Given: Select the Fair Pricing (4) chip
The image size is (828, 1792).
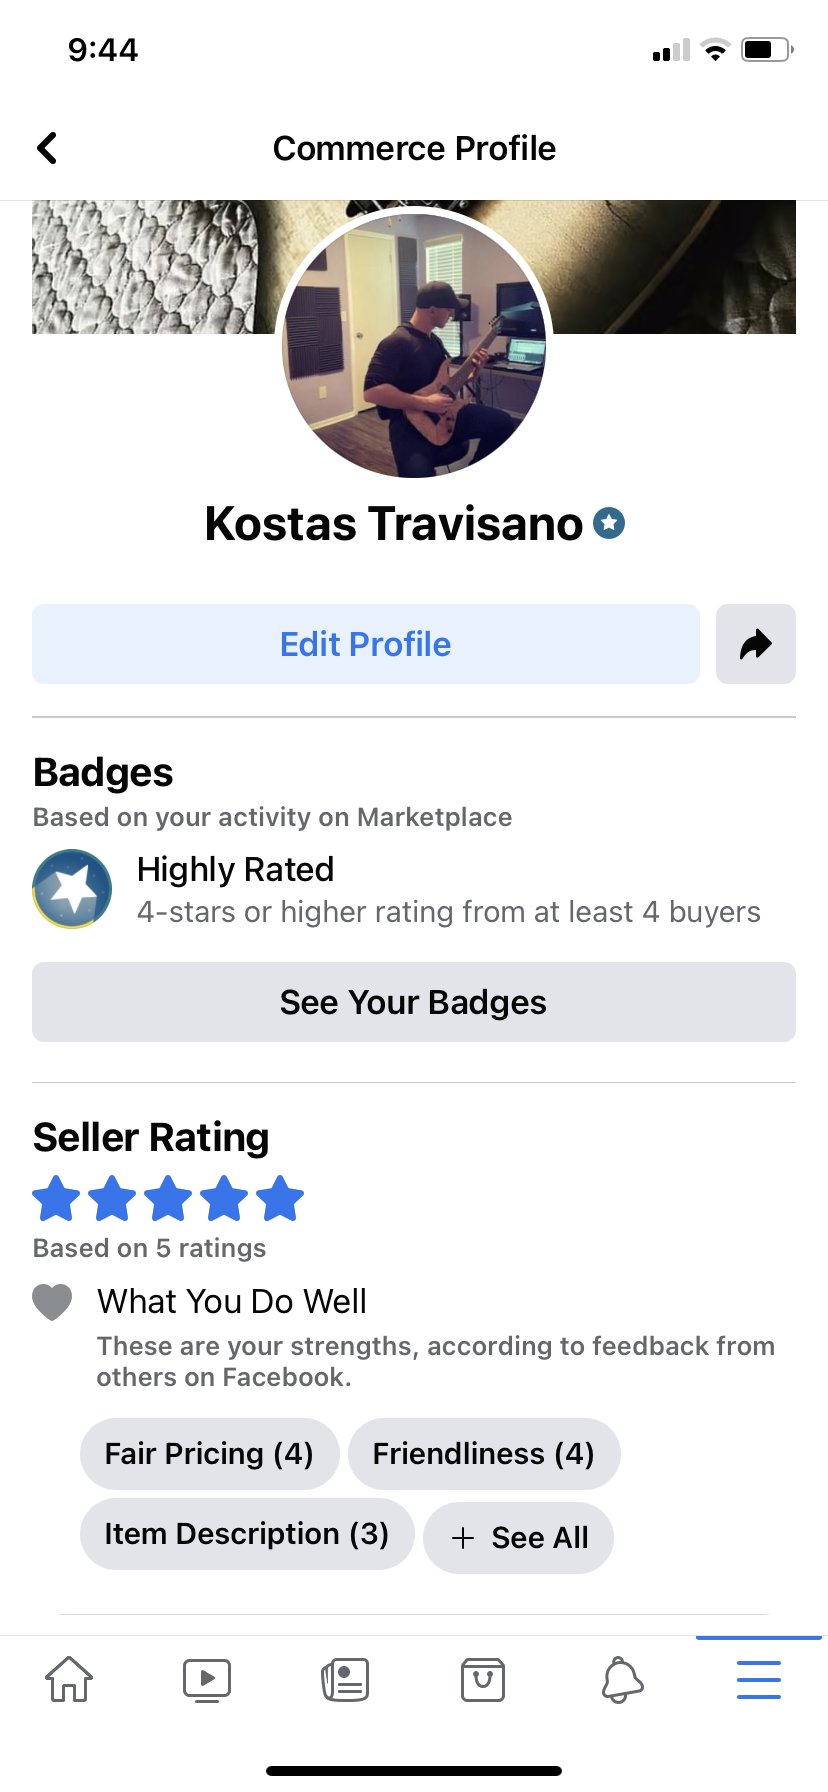Looking at the screenshot, I should tap(210, 1454).
